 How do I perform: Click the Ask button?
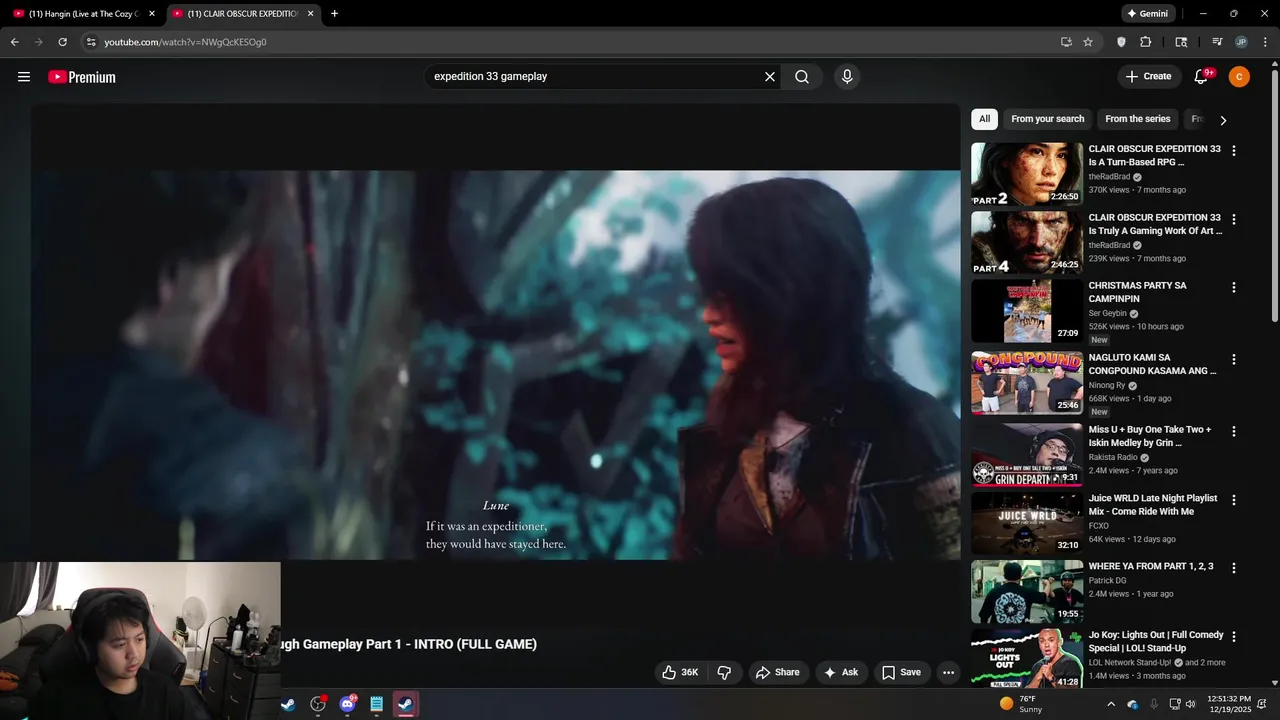point(840,672)
